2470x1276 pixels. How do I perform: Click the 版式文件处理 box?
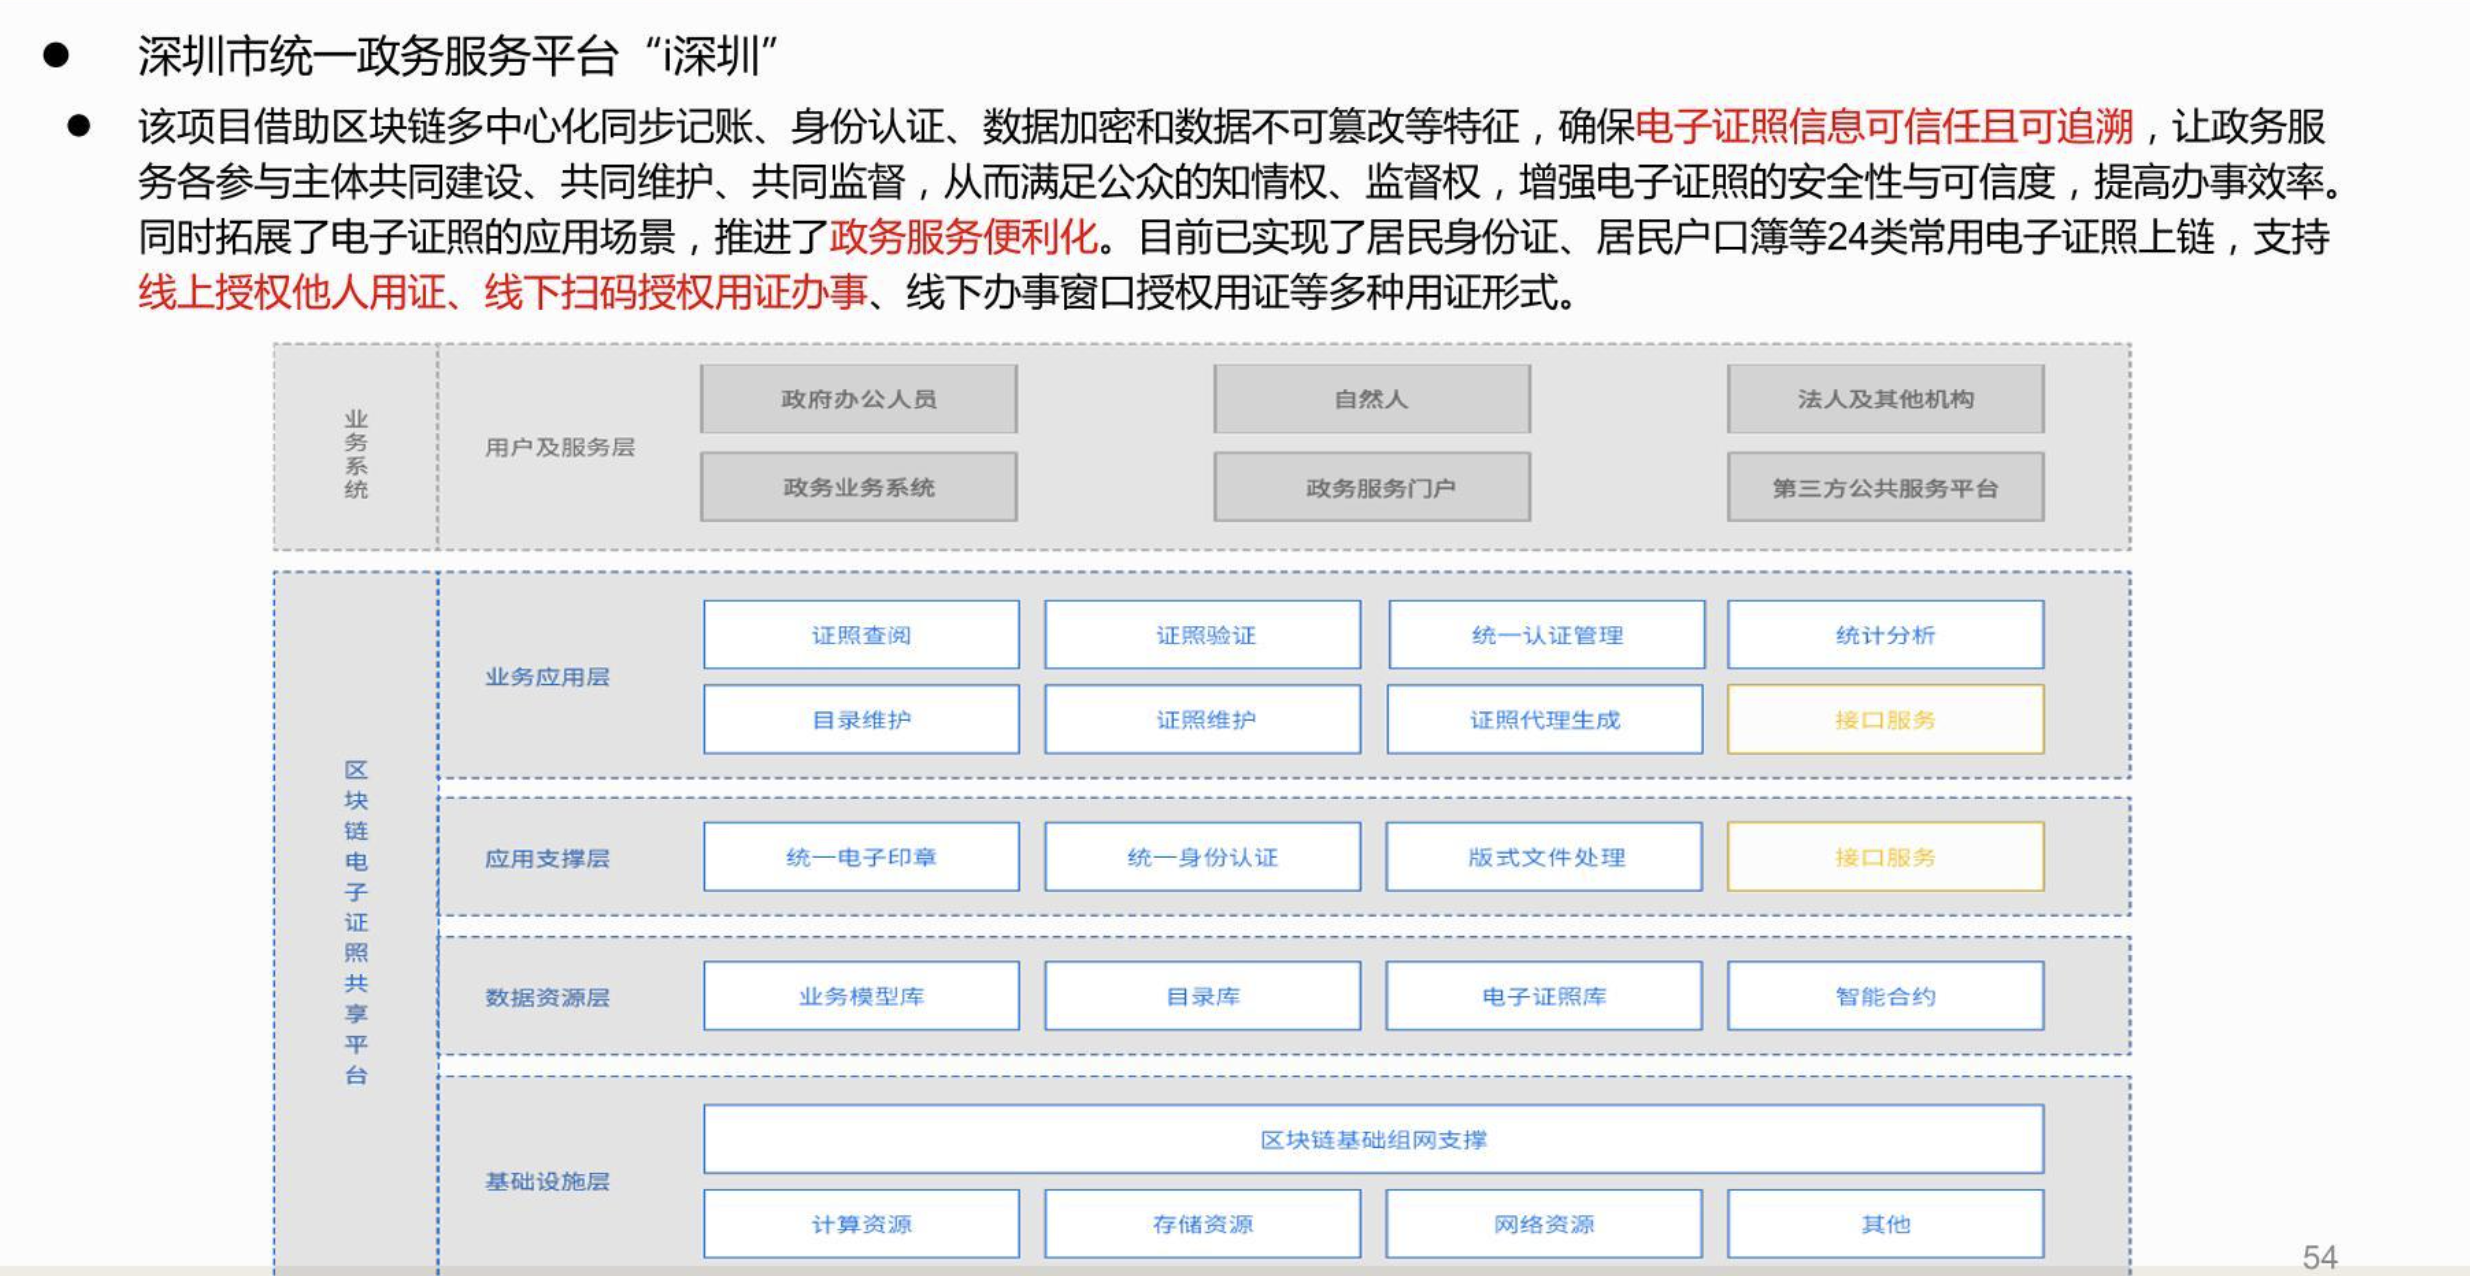[x=1544, y=857]
